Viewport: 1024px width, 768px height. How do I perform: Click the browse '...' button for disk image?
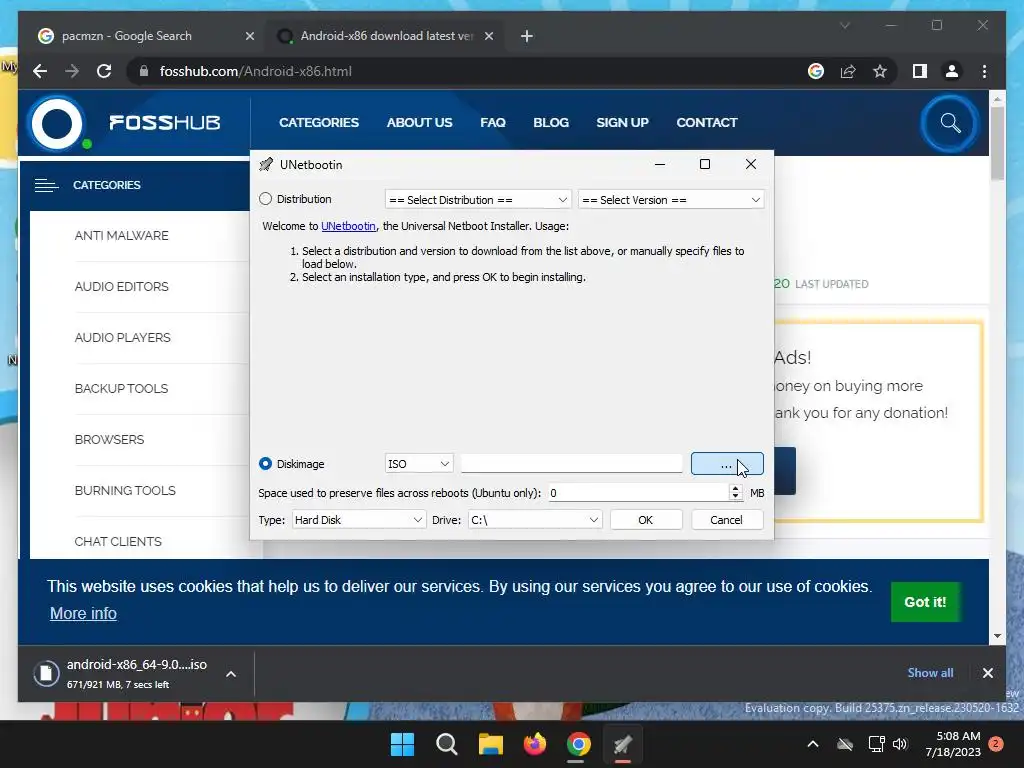(727, 464)
